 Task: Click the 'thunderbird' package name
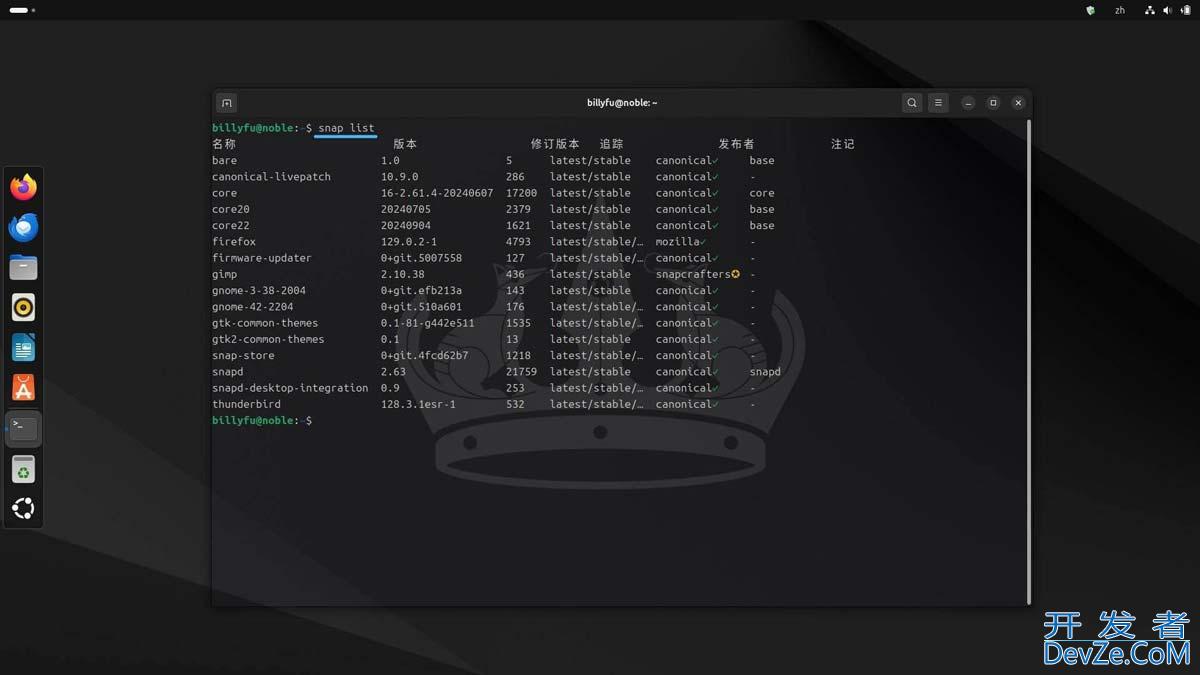(x=246, y=404)
